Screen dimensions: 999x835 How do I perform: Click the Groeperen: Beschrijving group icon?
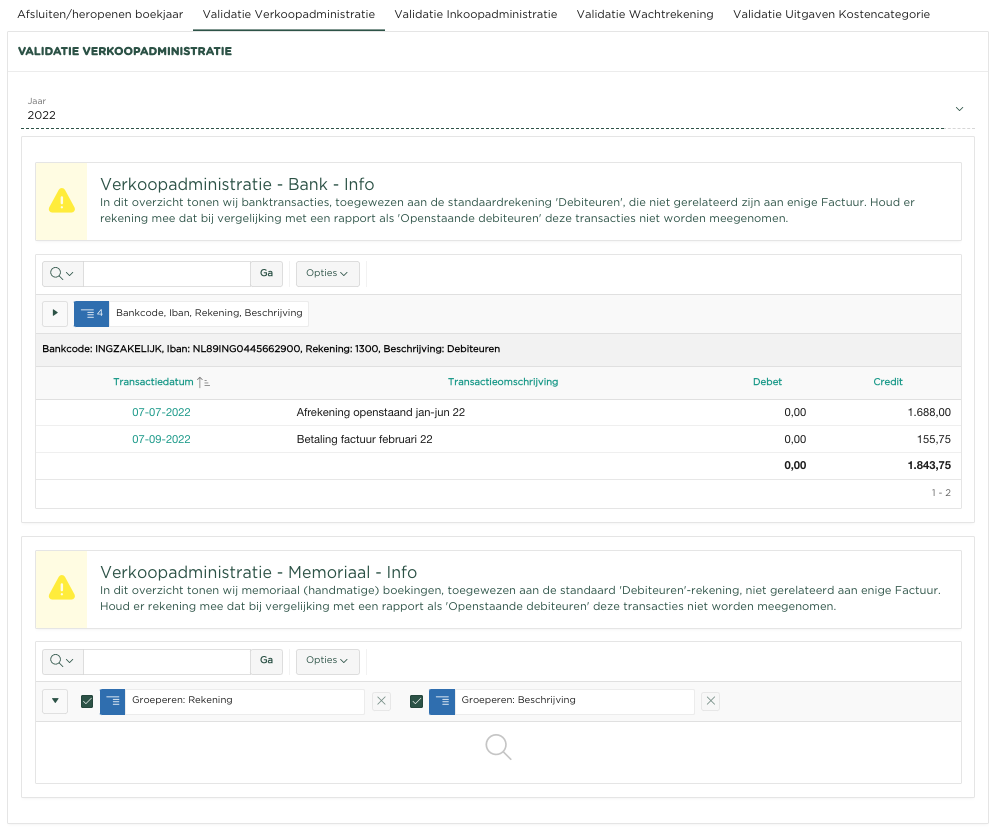coord(441,701)
